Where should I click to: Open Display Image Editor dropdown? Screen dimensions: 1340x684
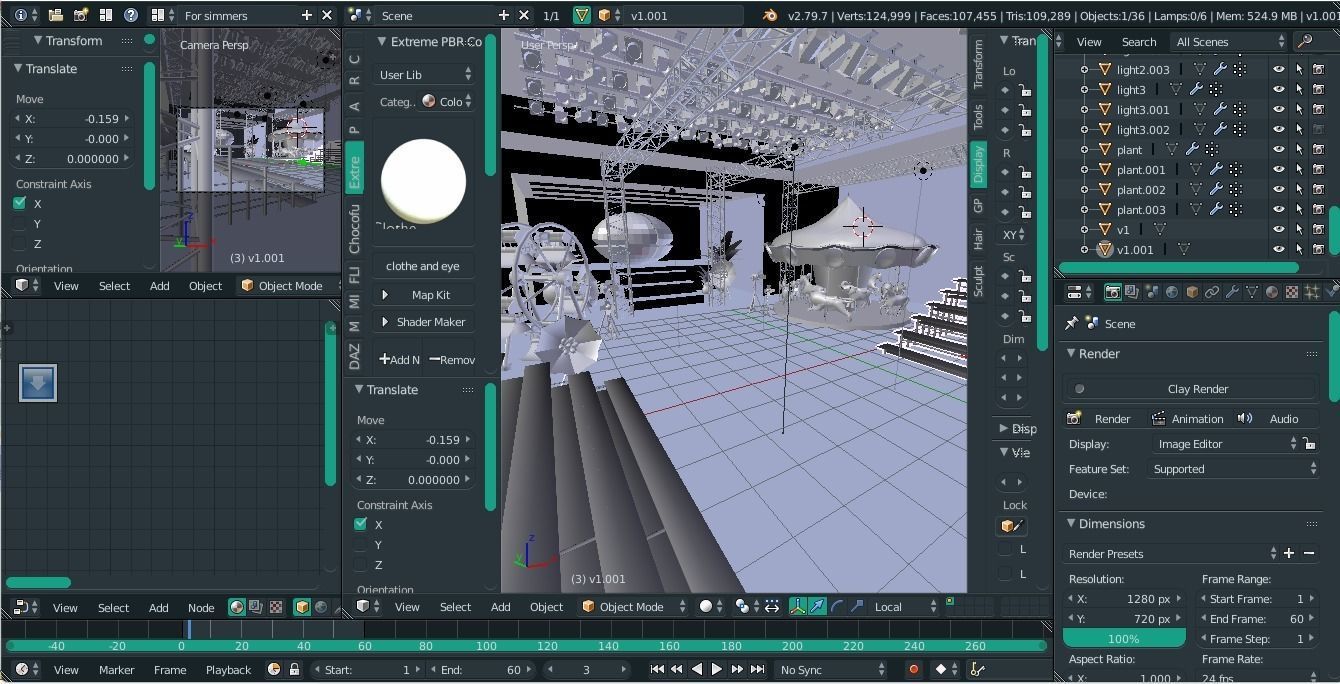click(1224, 443)
